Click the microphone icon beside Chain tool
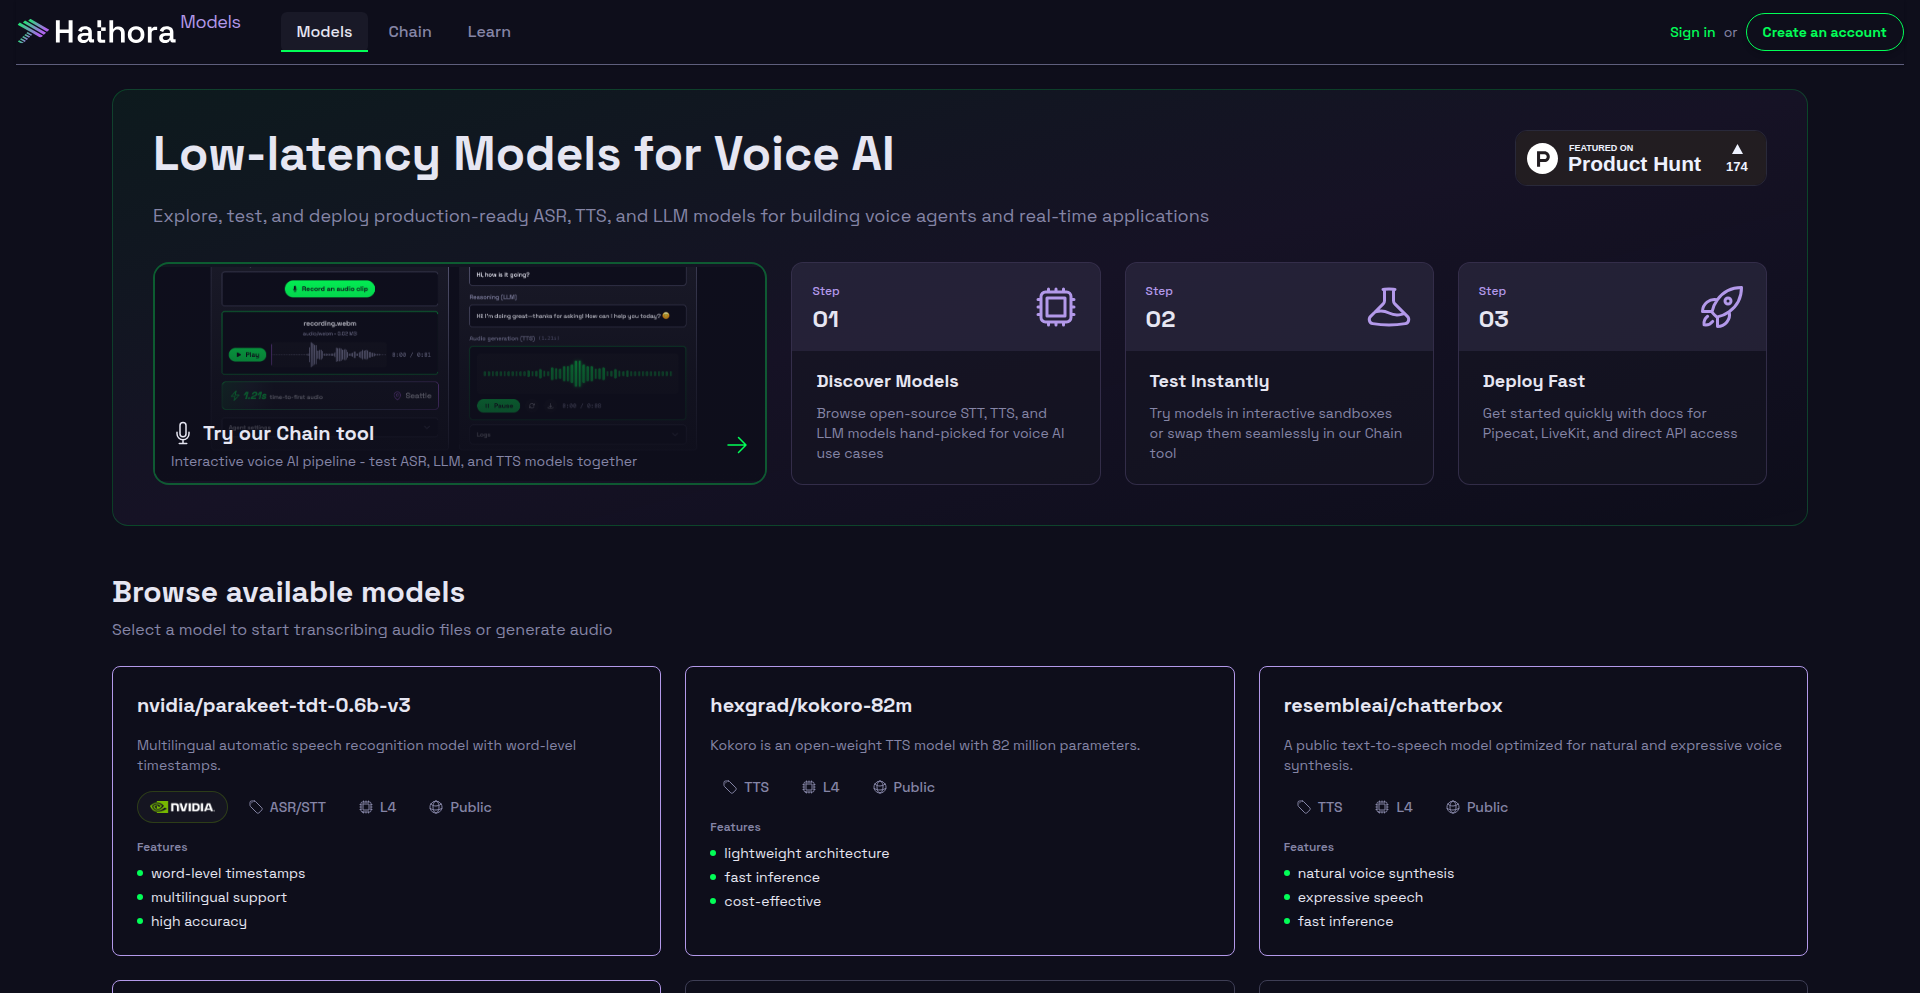This screenshot has height=993, width=1920. pos(183,433)
